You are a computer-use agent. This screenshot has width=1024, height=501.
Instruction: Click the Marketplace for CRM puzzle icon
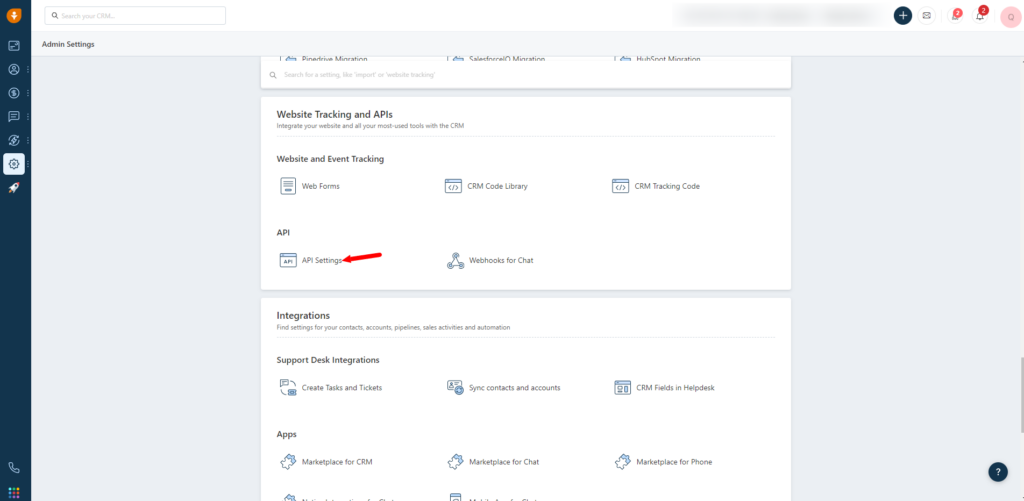pos(288,462)
